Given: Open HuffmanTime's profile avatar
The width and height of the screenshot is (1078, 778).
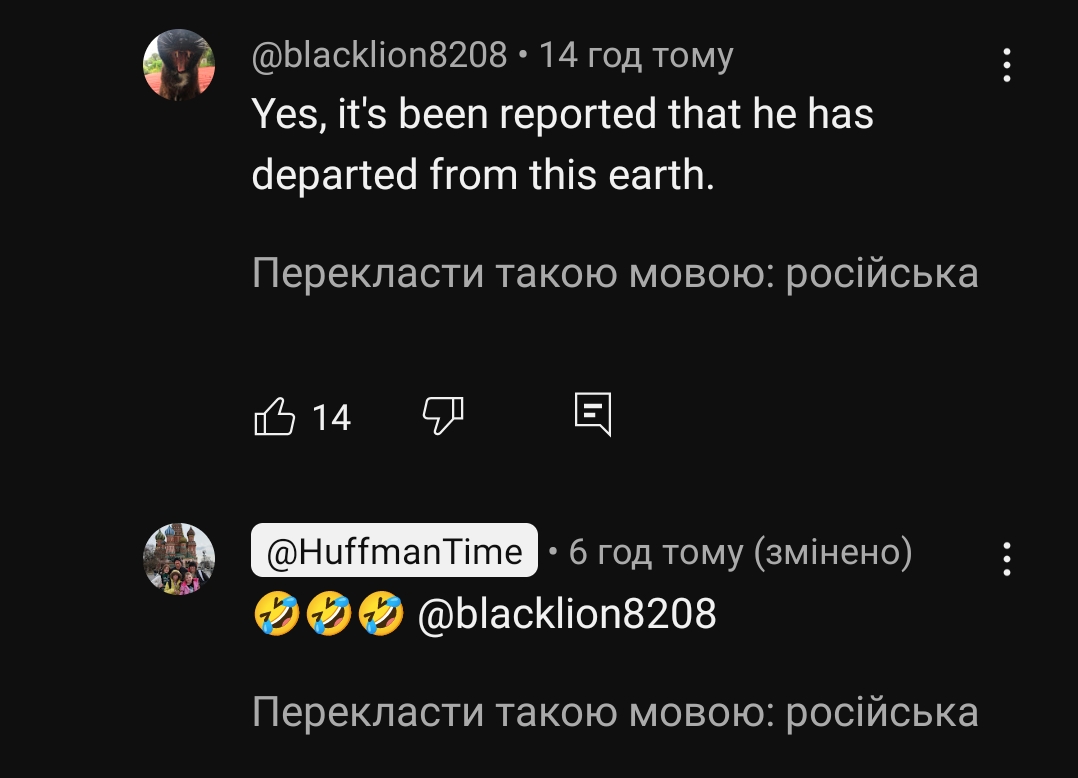Looking at the screenshot, I should (180, 559).
